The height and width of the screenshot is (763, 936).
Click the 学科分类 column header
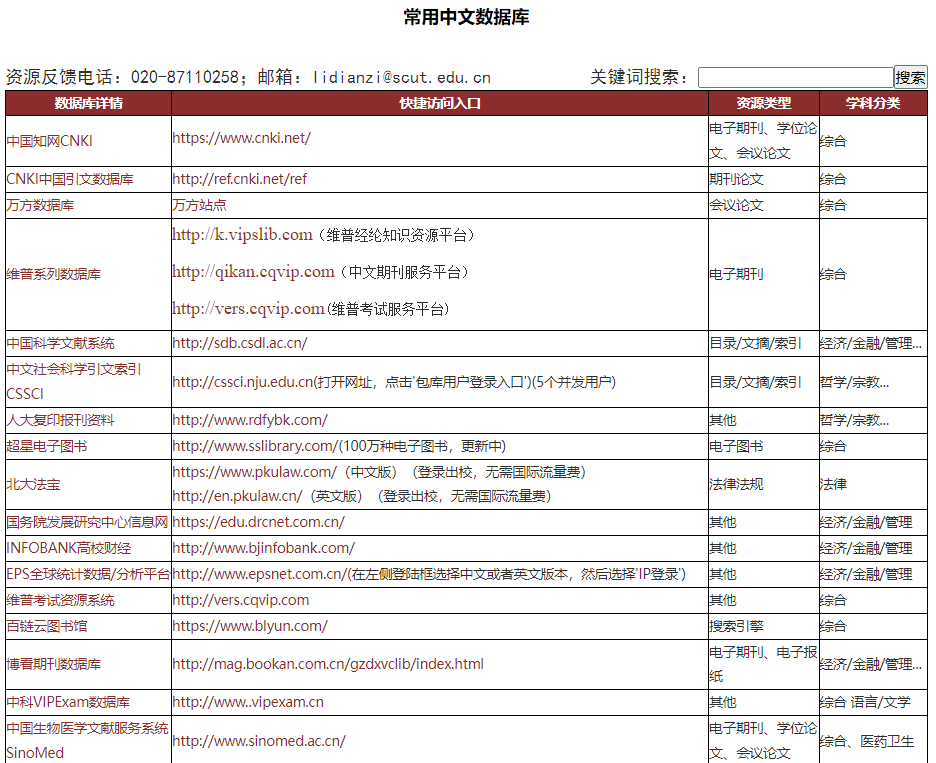click(873, 103)
